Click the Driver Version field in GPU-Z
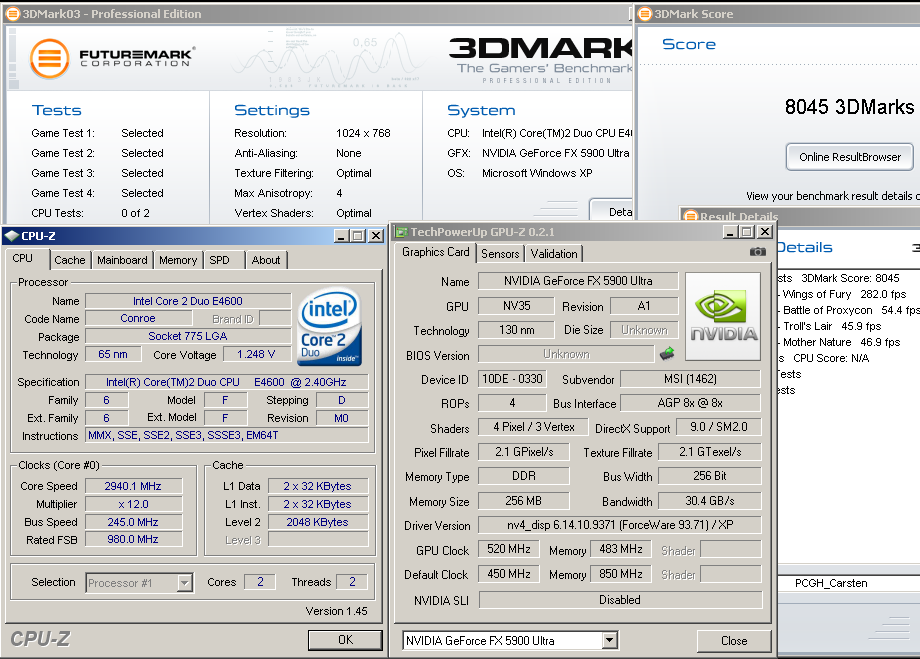Screen dimensions: 920x659 tap(620, 525)
